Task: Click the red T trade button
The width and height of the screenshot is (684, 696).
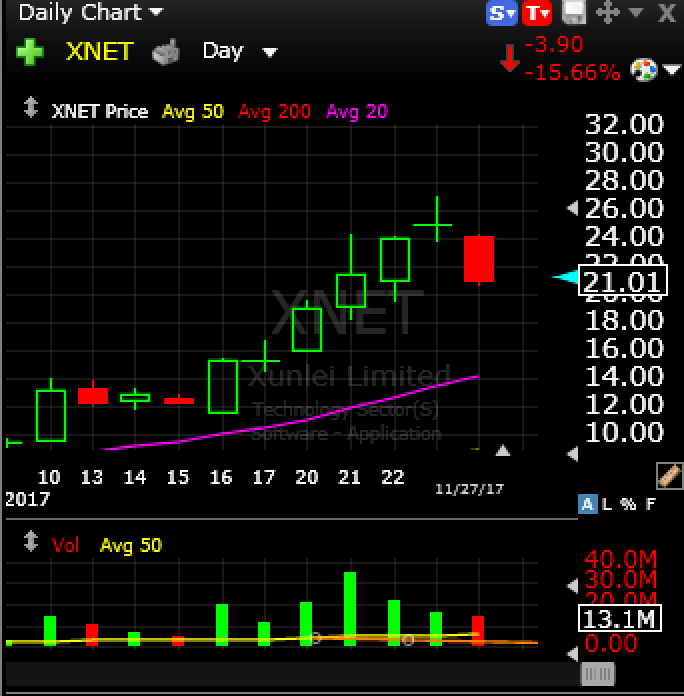Action: [x=537, y=13]
